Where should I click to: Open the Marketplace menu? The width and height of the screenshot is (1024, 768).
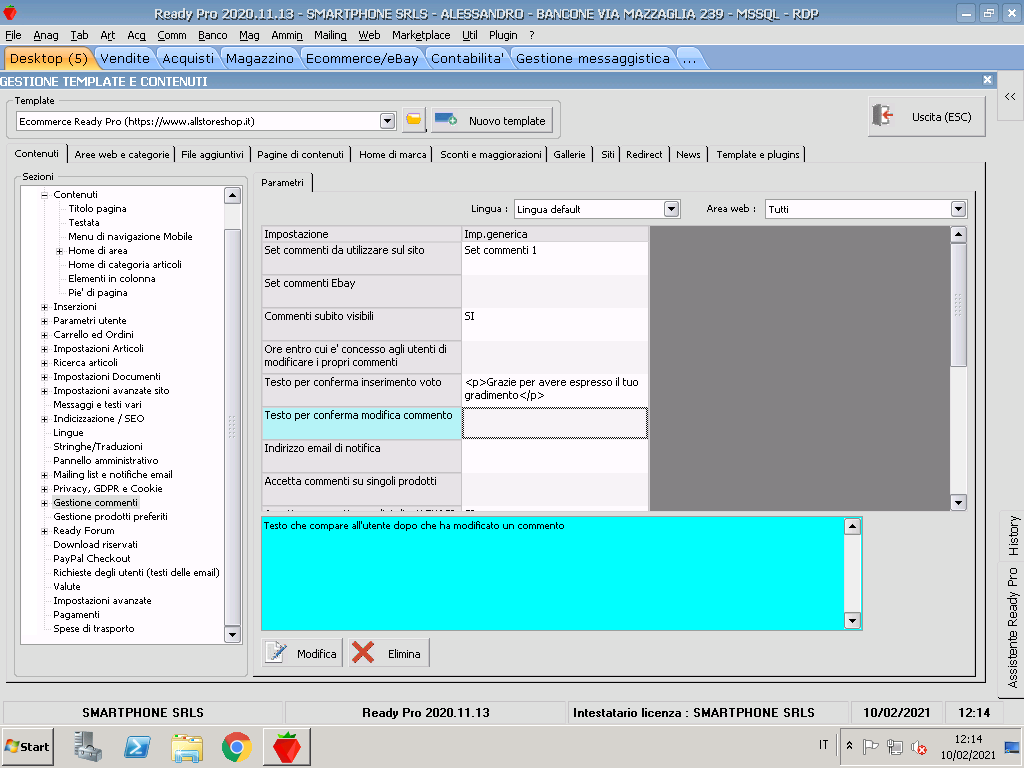click(x=421, y=35)
